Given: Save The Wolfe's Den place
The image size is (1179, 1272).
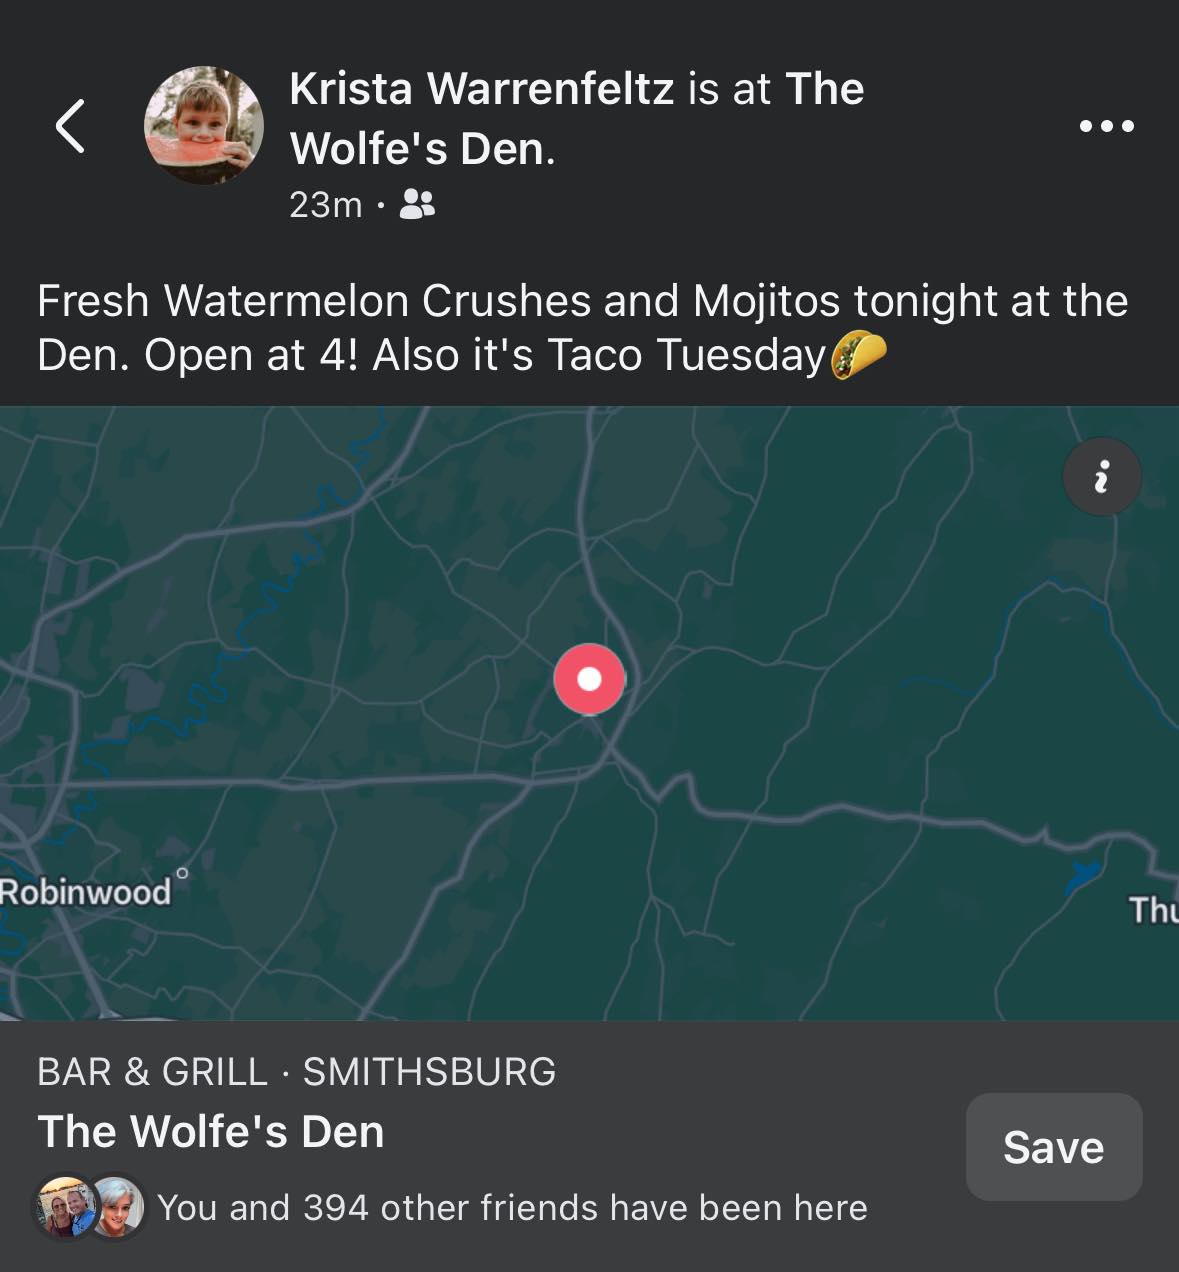Looking at the screenshot, I should (x=1053, y=1147).
